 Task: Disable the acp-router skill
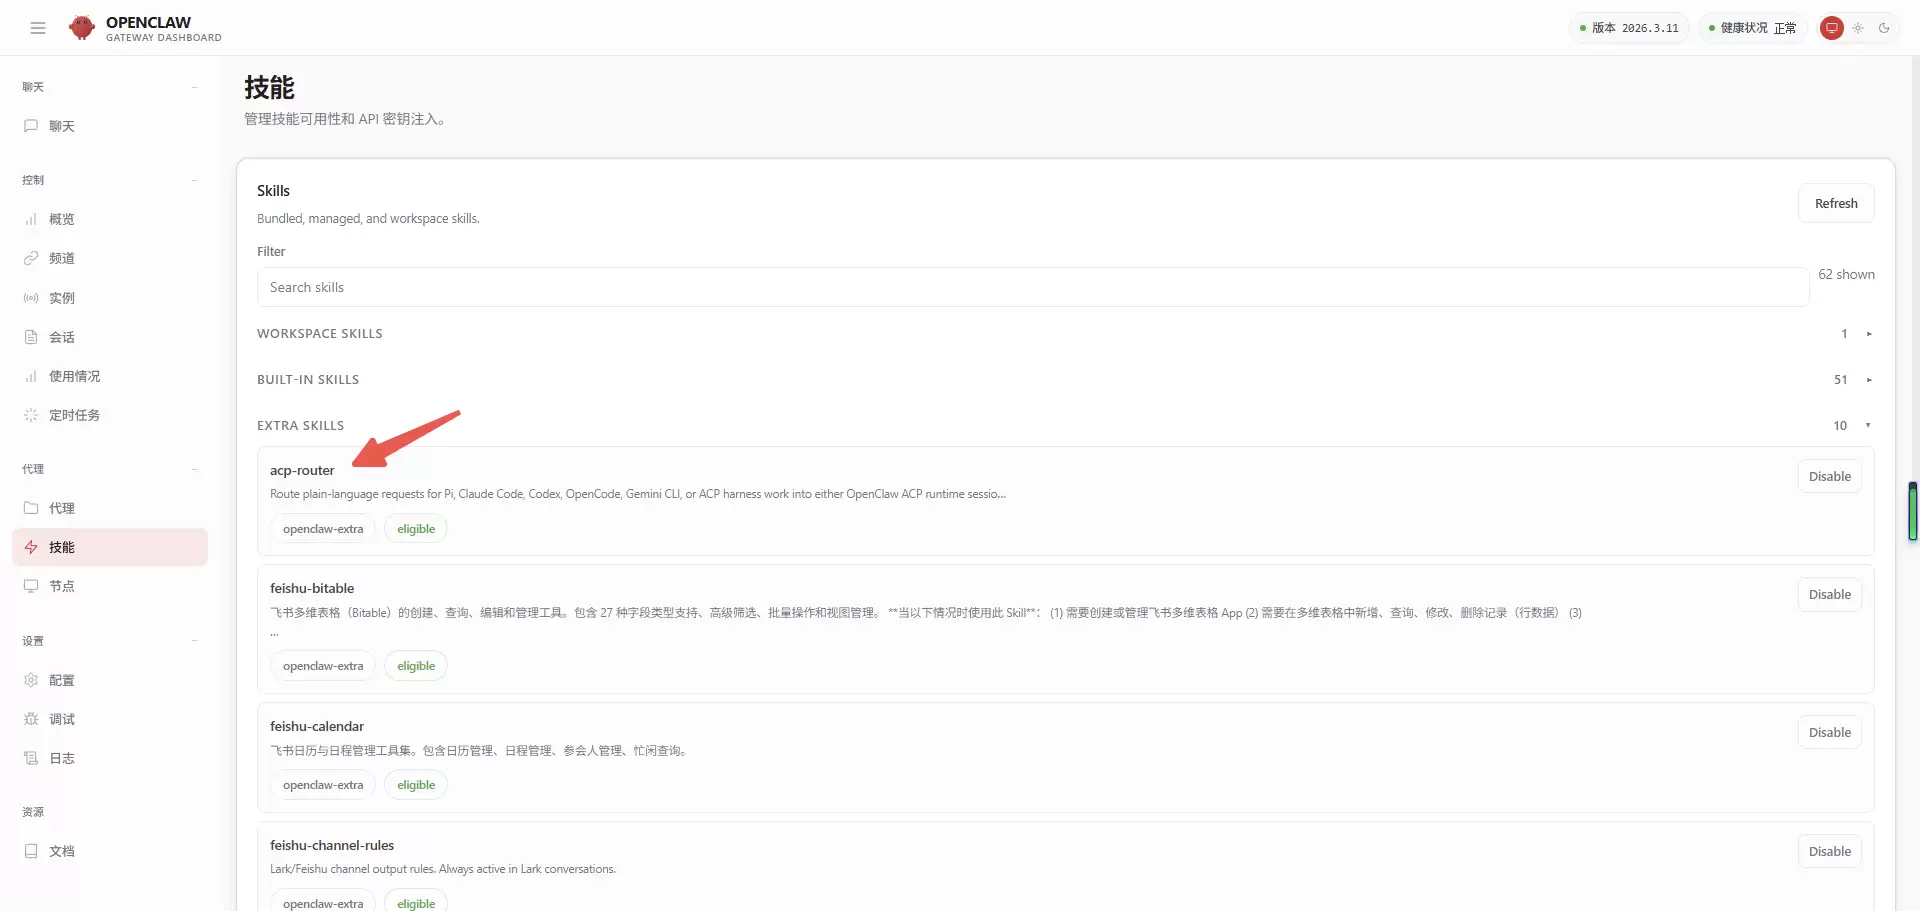point(1829,477)
